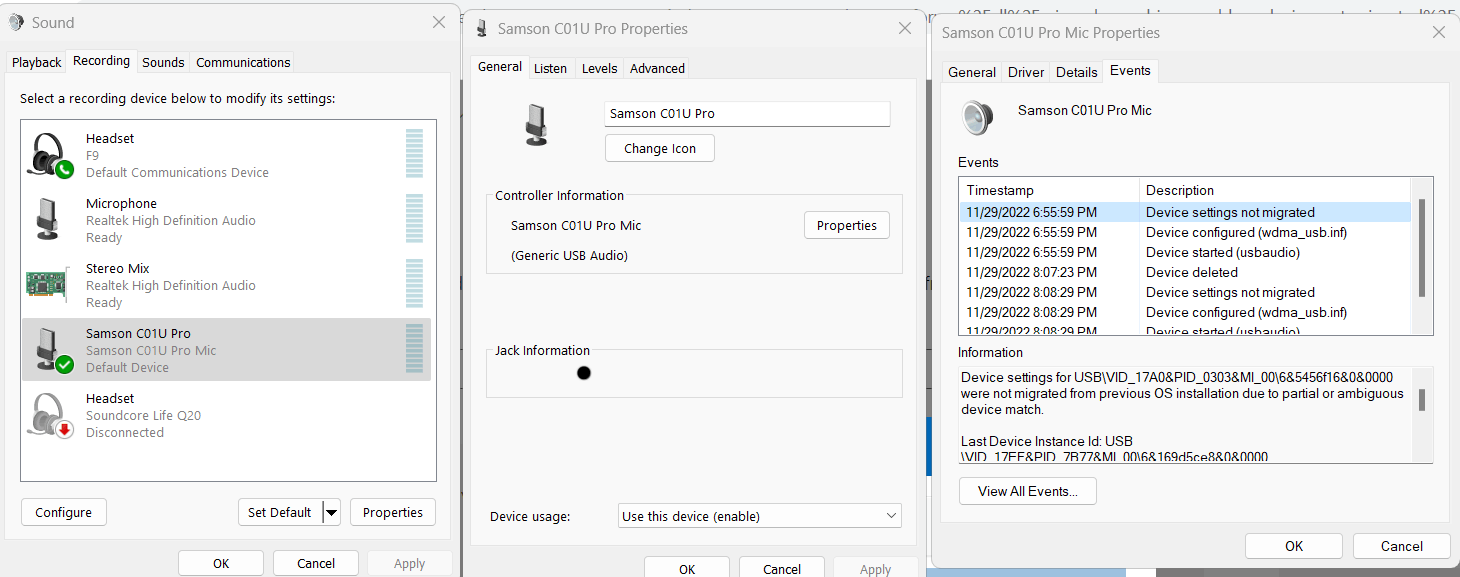Select General tab in Samson C01U Pro Properties

pyautogui.click(x=500, y=67)
